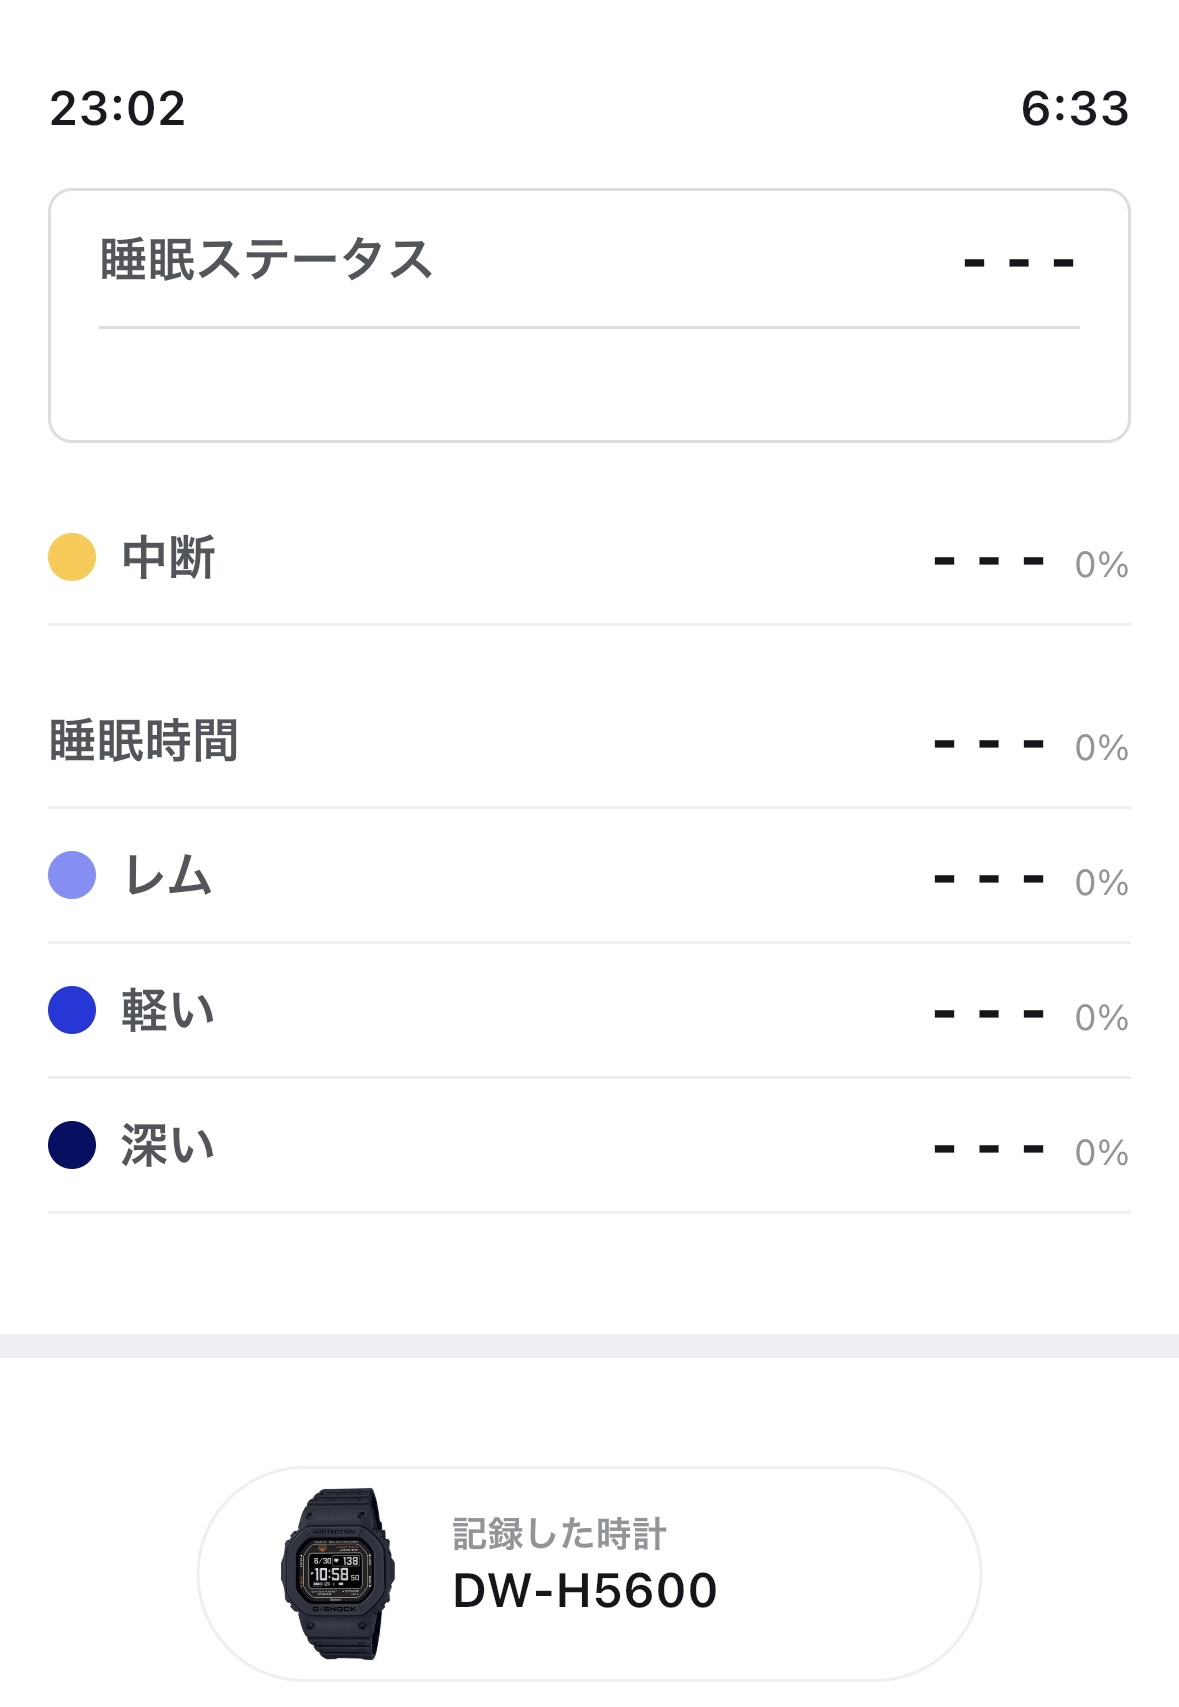Select the レム sleep row label

tap(167, 875)
